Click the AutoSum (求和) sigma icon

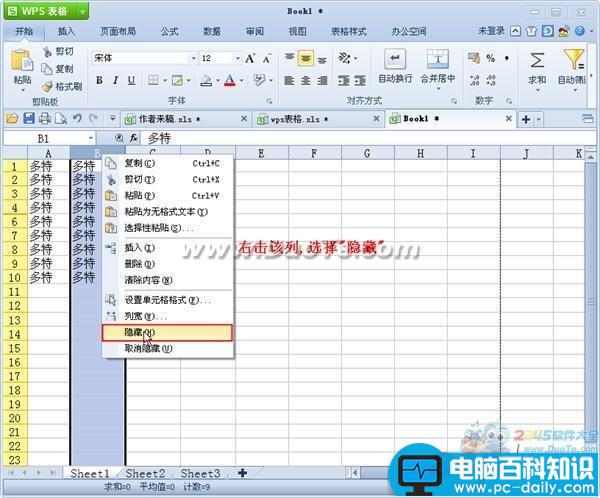[537, 60]
